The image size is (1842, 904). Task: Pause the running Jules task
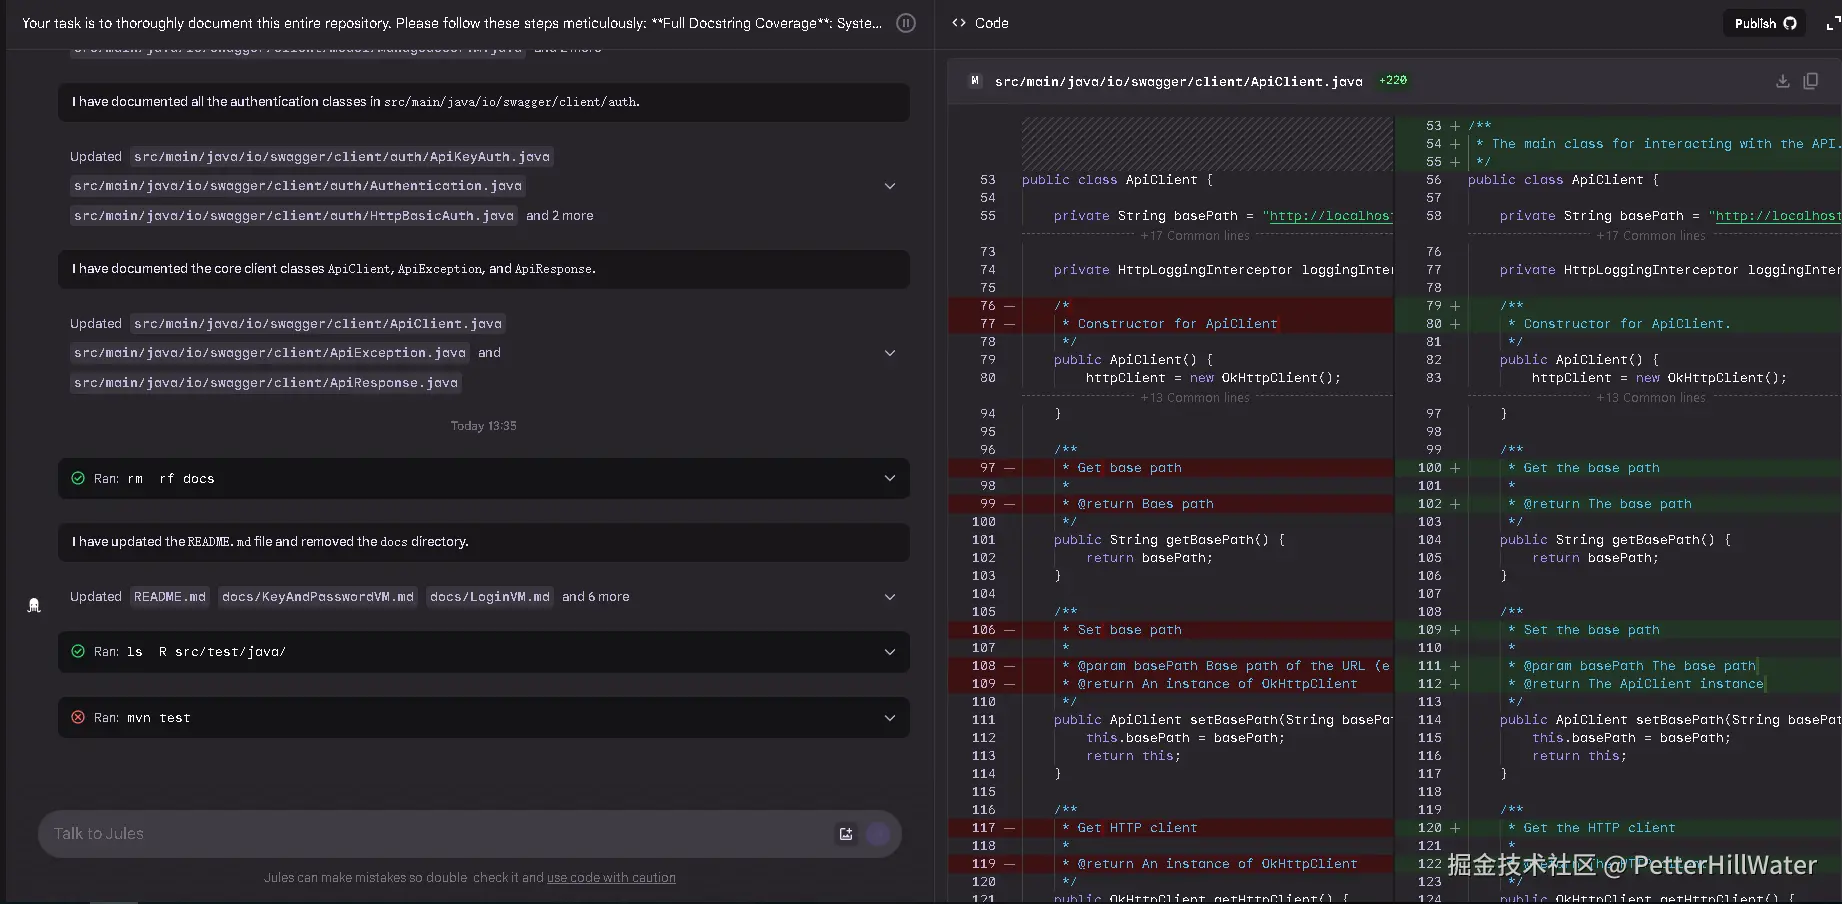click(906, 23)
